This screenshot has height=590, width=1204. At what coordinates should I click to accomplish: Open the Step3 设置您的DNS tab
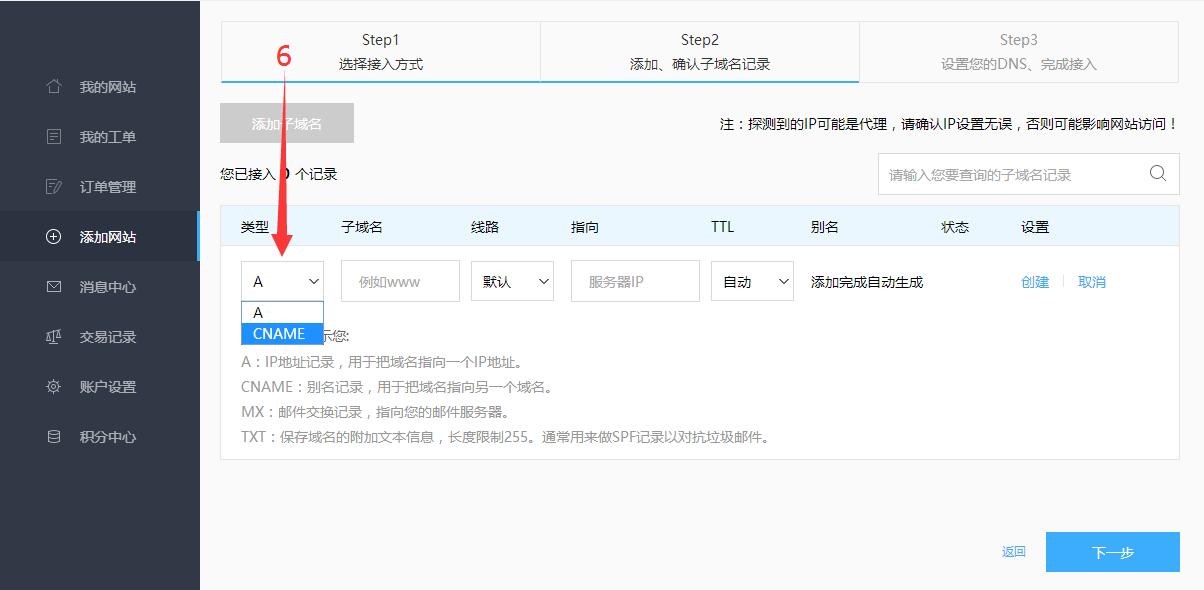pyautogui.click(x=1020, y=52)
